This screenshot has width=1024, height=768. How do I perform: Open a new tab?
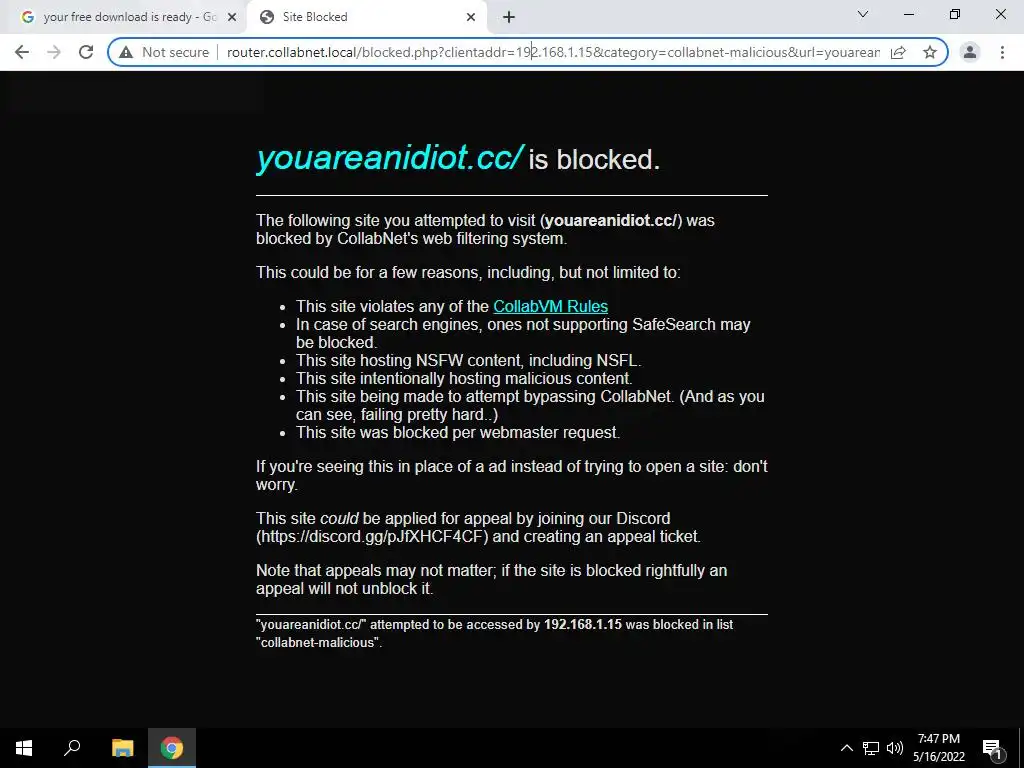(x=509, y=17)
